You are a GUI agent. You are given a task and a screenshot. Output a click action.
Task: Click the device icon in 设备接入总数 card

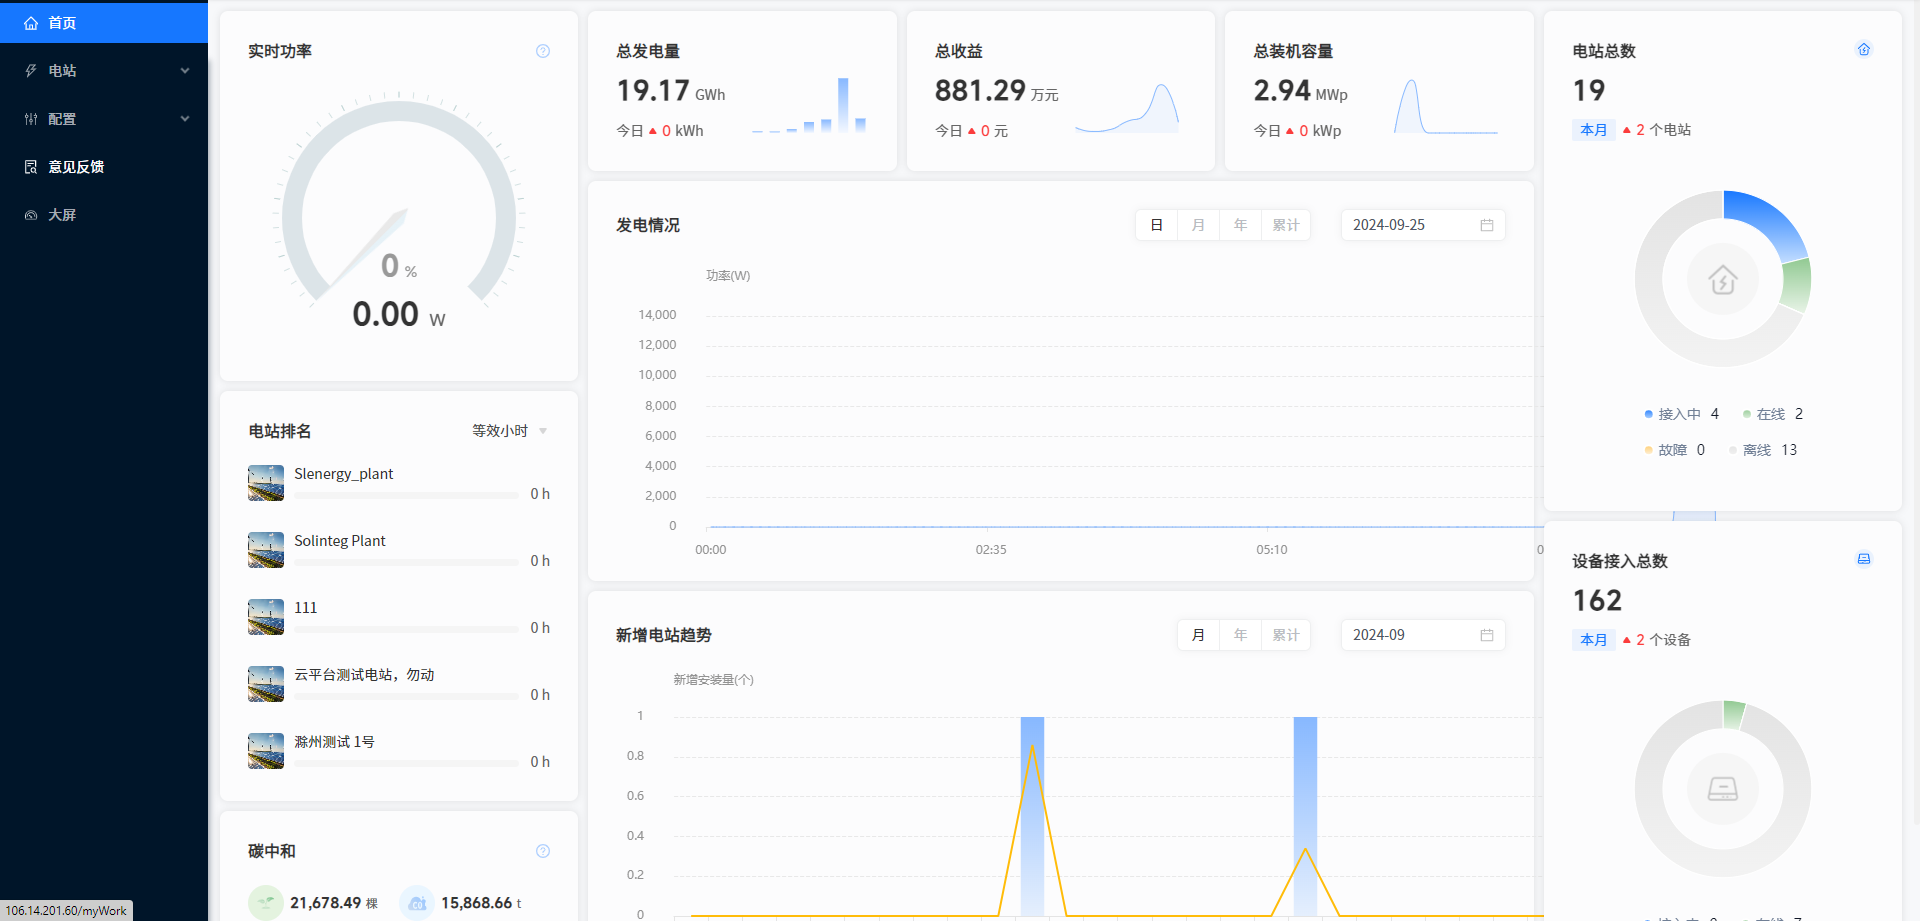click(x=1864, y=559)
